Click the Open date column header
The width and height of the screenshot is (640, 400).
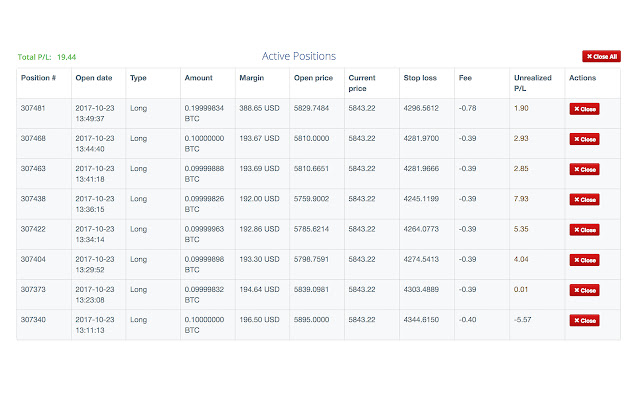[x=91, y=77]
